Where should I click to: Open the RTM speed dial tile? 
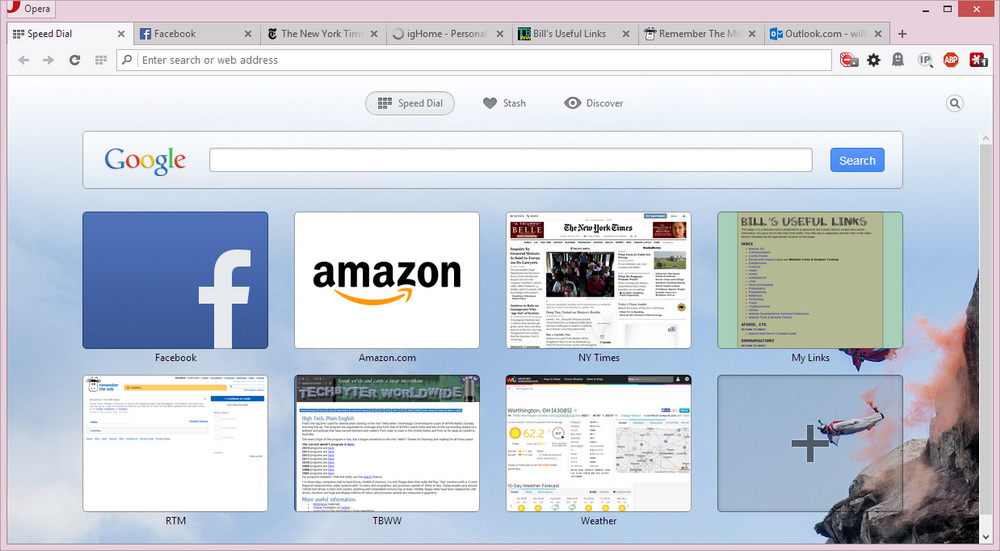pos(175,443)
